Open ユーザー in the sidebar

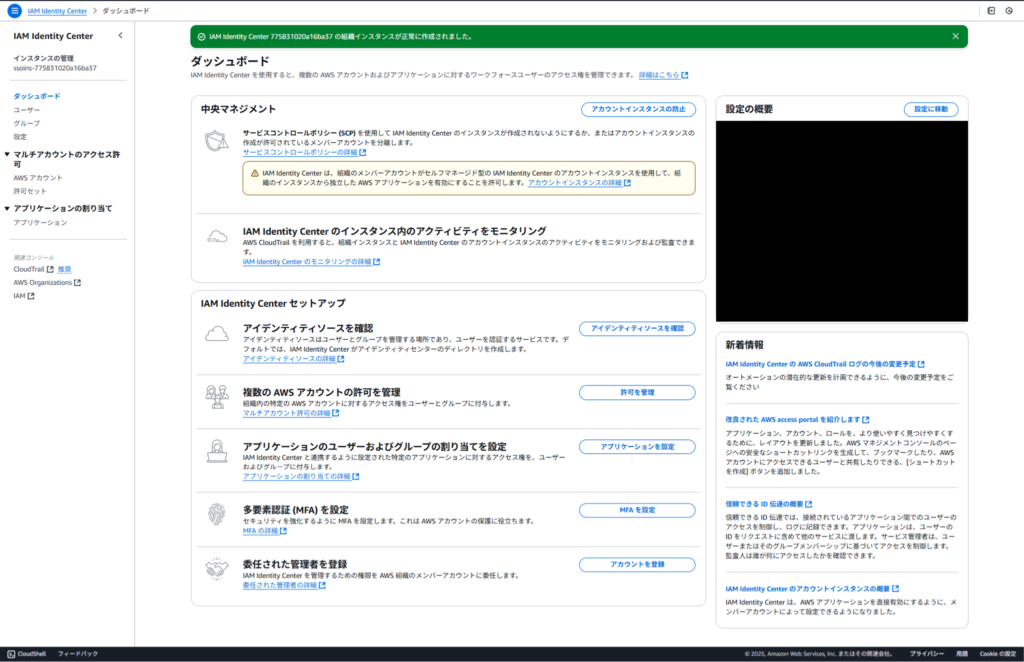click(27, 110)
